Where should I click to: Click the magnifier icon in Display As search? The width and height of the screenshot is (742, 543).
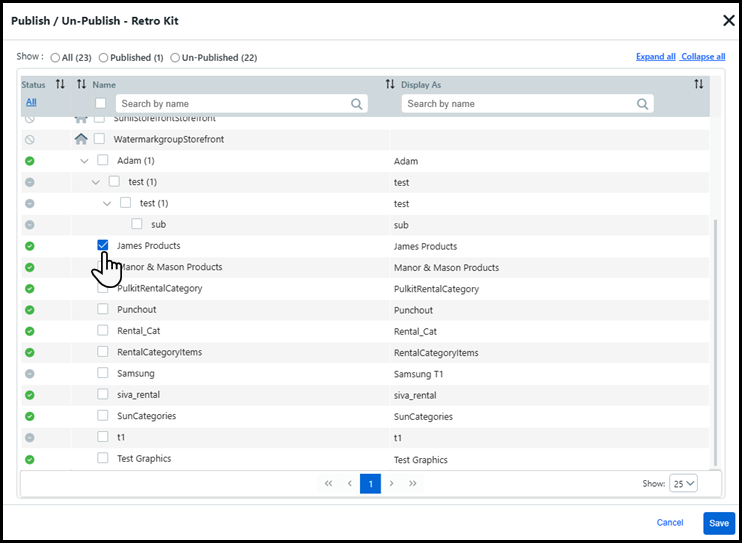[643, 104]
